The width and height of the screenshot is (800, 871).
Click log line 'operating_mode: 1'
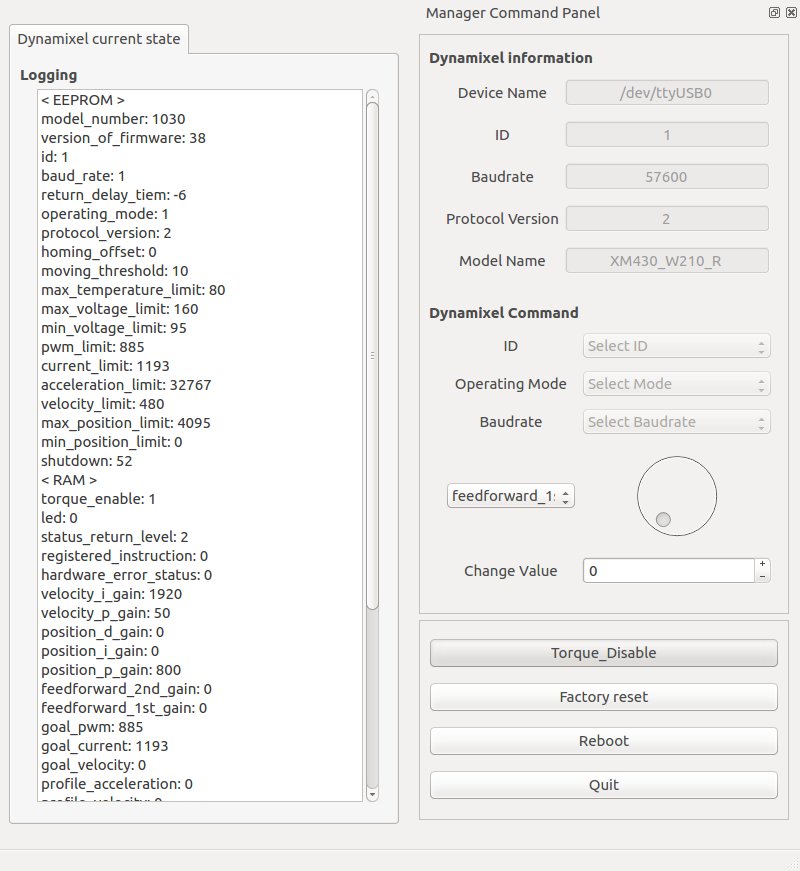pyautogui.click(x=104, y=214)
